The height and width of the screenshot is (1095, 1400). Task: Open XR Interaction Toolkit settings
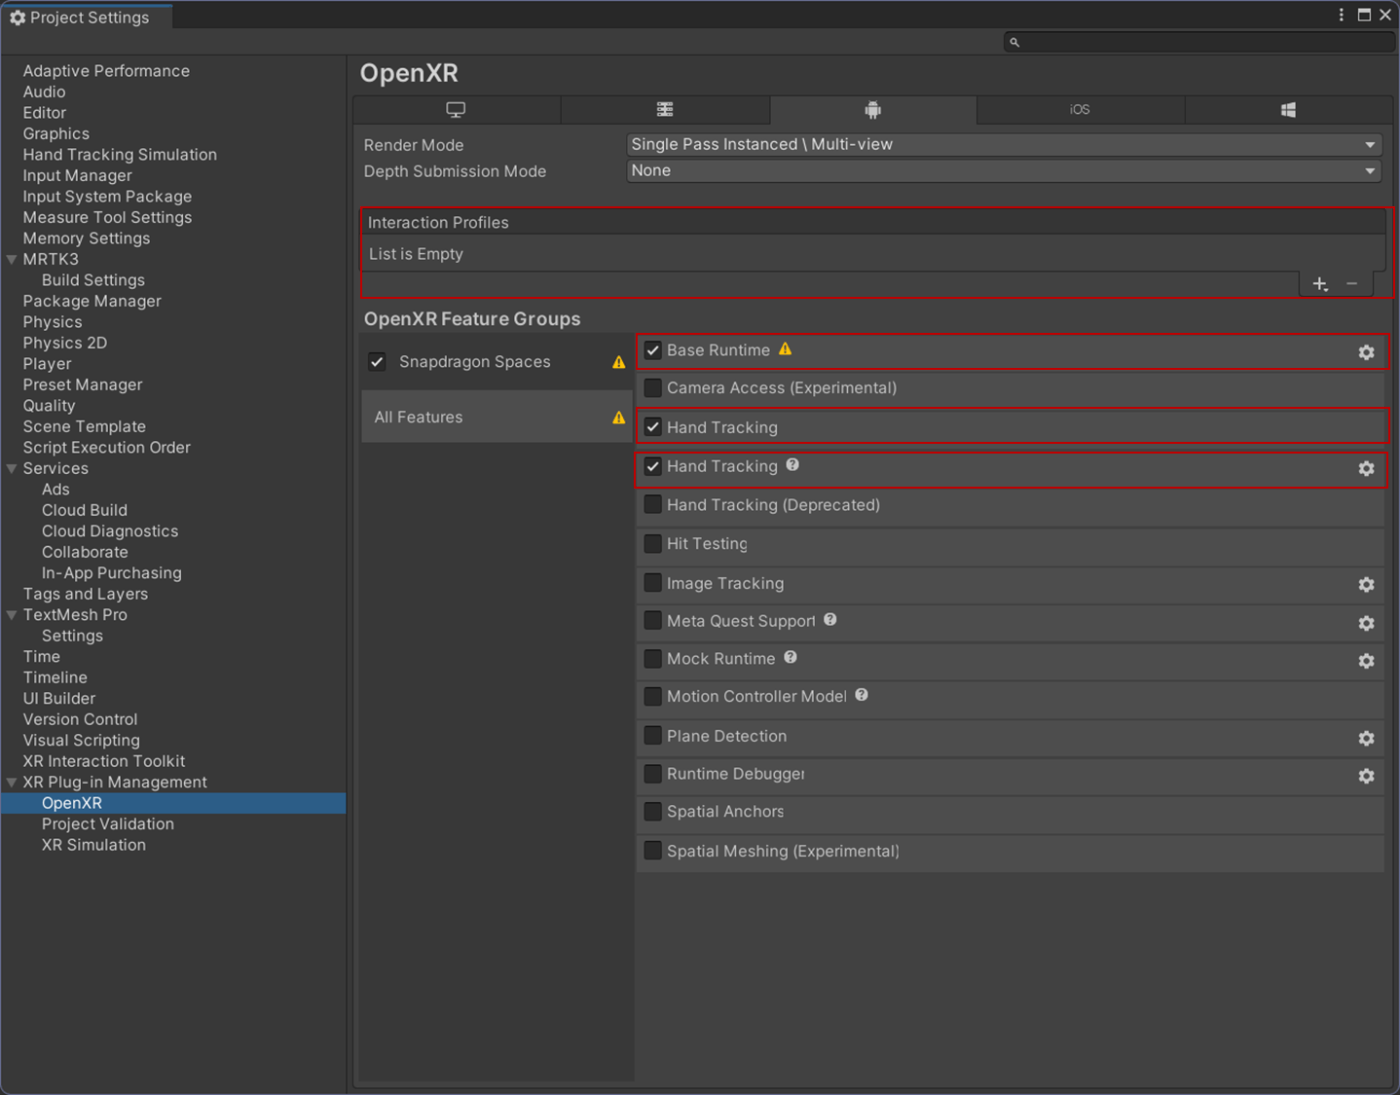point(104,761)
